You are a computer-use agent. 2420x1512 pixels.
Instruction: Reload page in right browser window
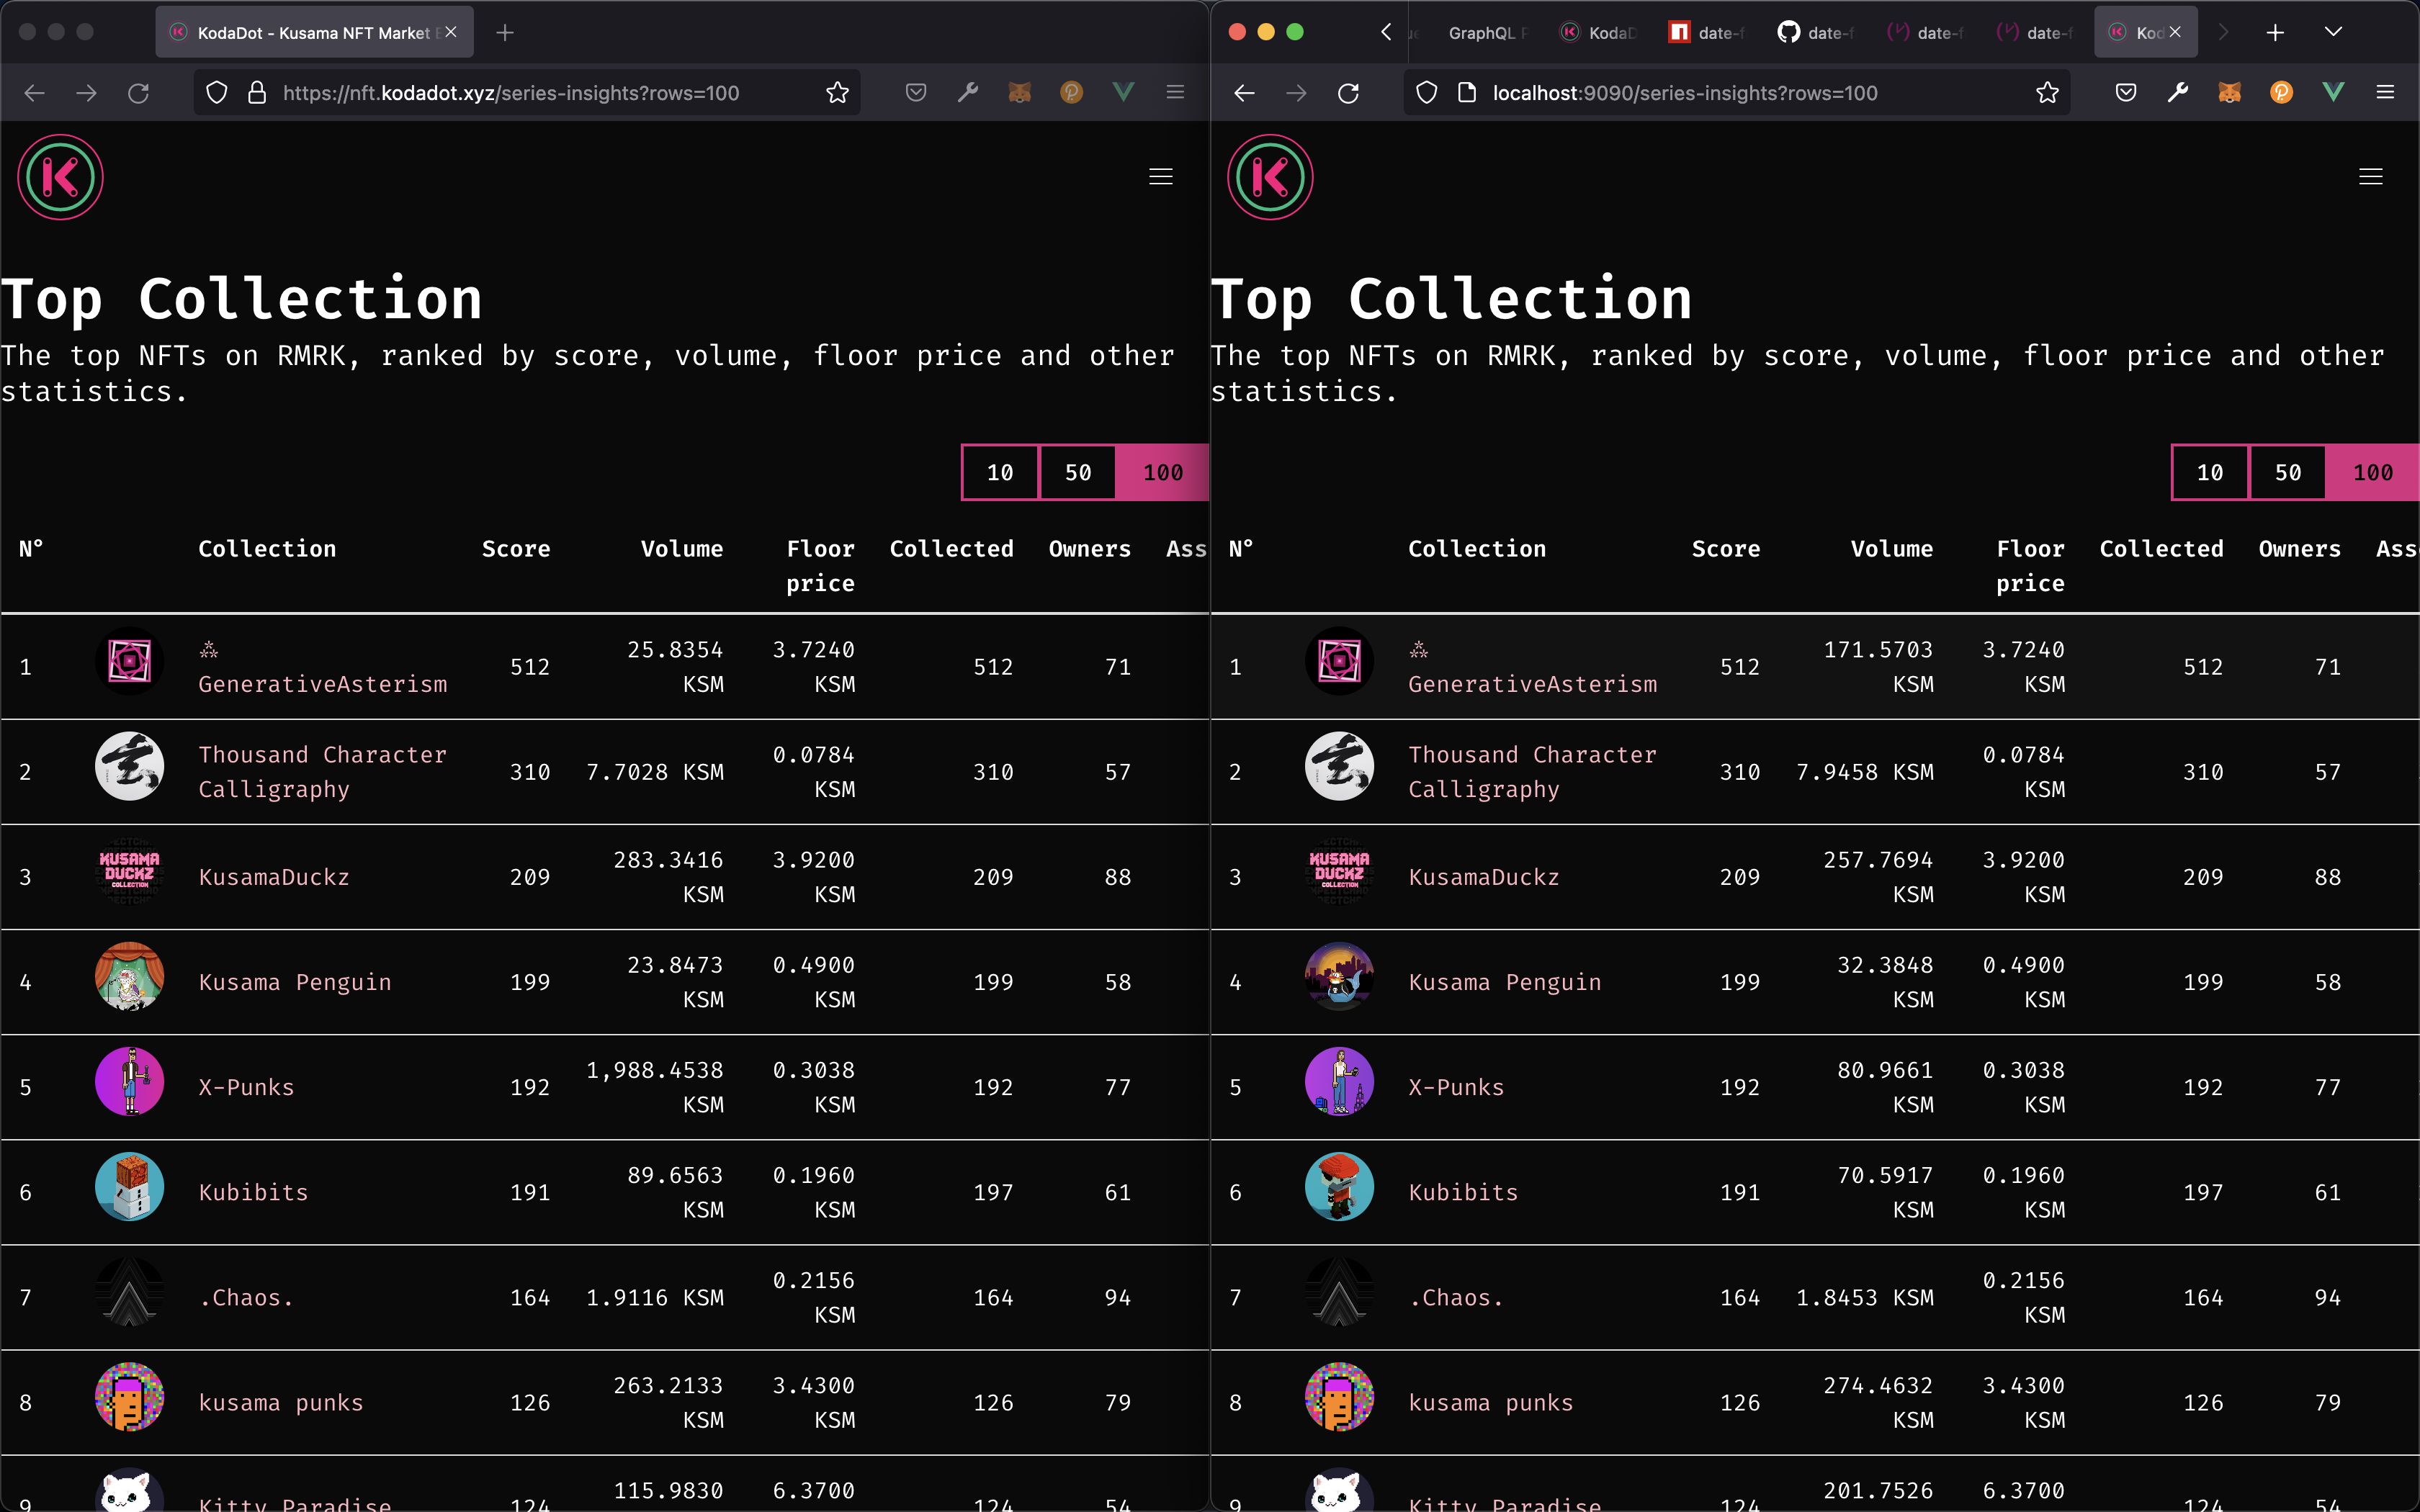[1348, 93]
